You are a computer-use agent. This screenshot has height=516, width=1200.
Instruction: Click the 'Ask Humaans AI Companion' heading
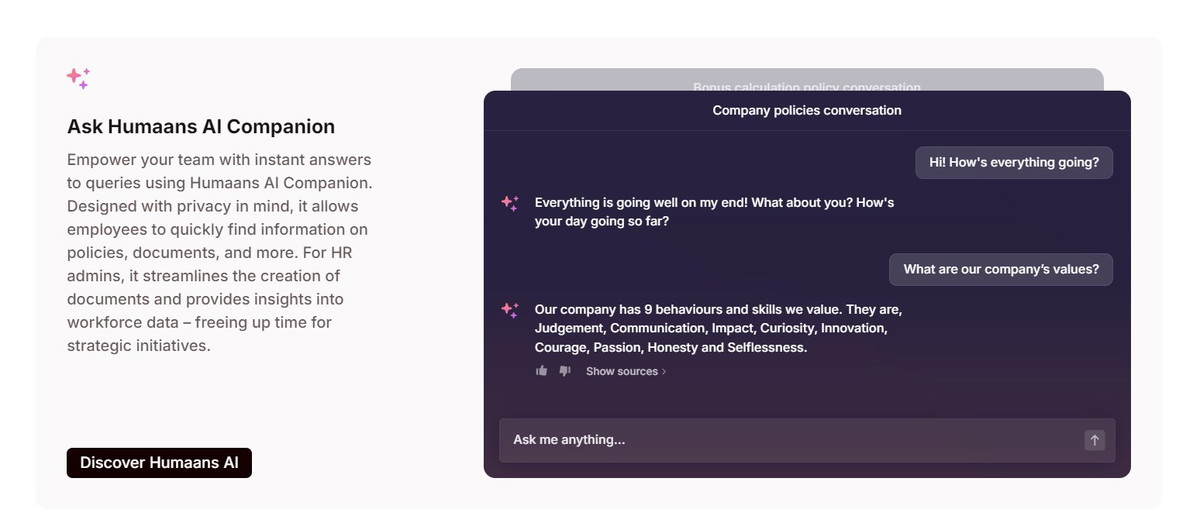point(201,127)
